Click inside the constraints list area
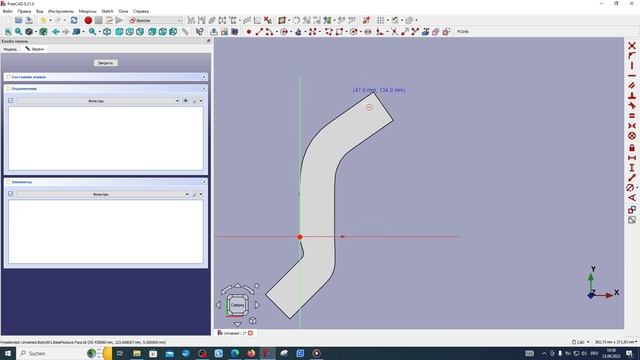Image resolution: width=640 pixels, height=360 pixels. tap(106, 138)
